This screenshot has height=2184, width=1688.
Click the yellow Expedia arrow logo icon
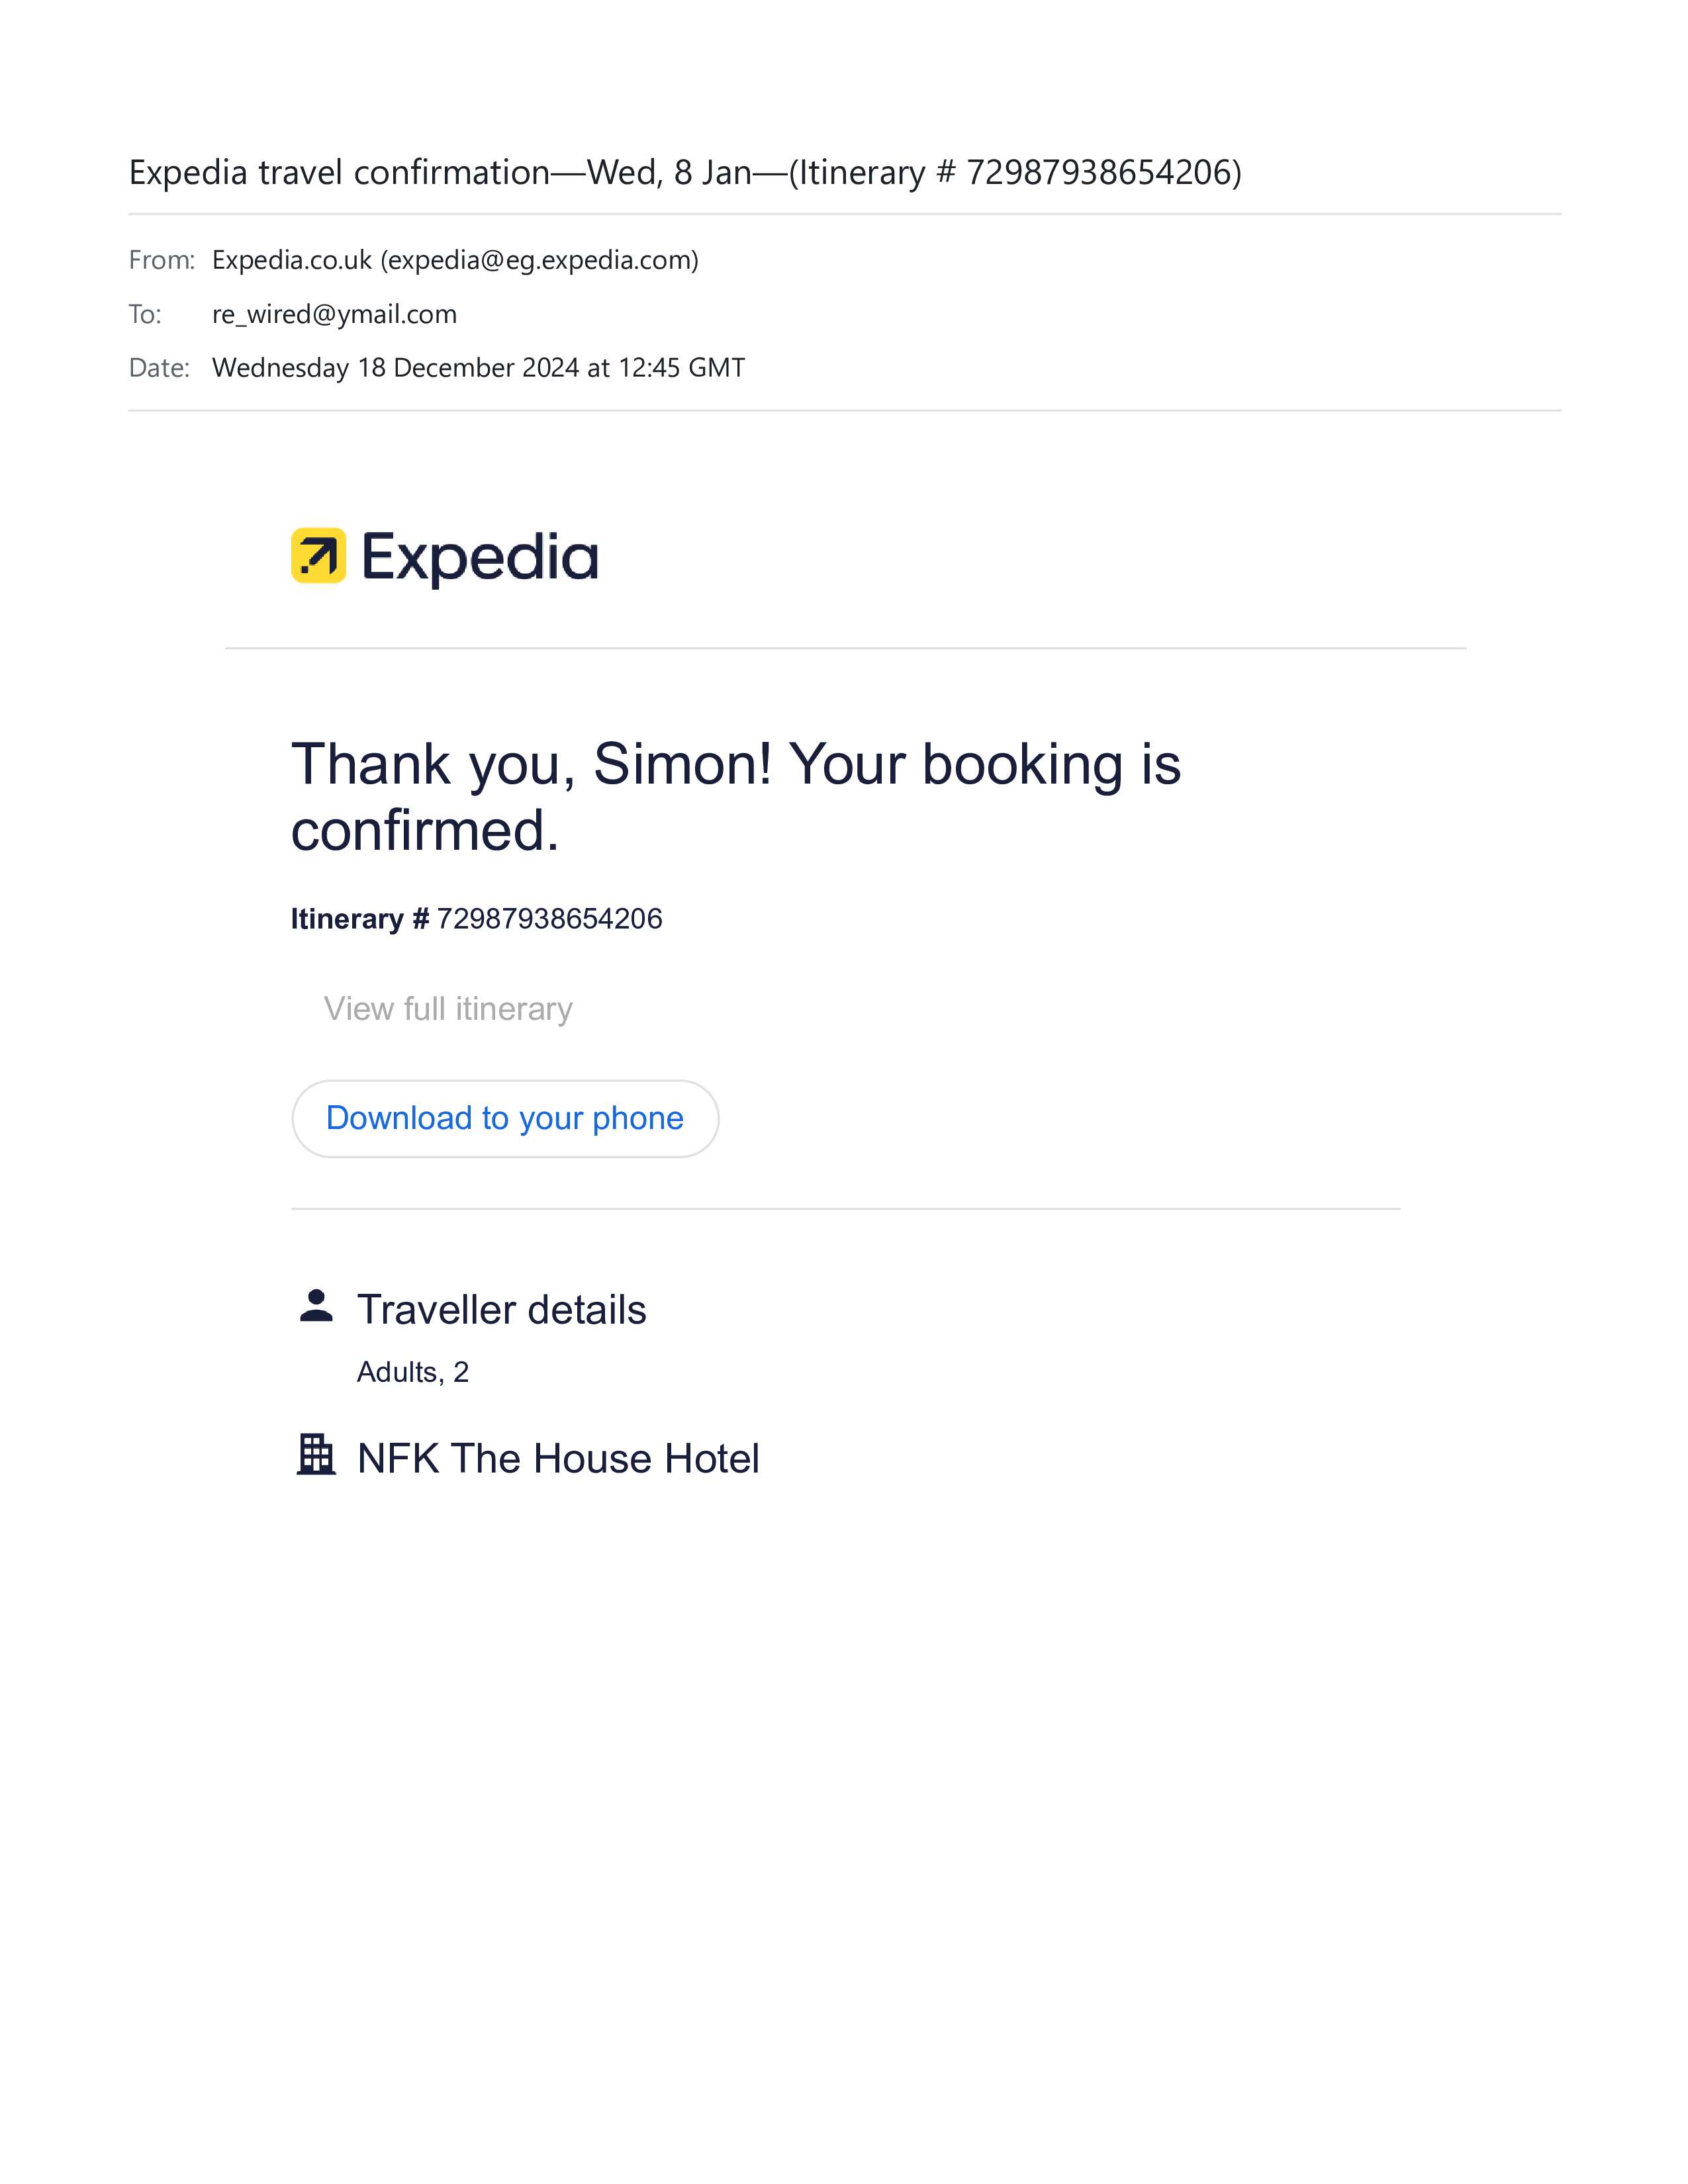(318, 556)
